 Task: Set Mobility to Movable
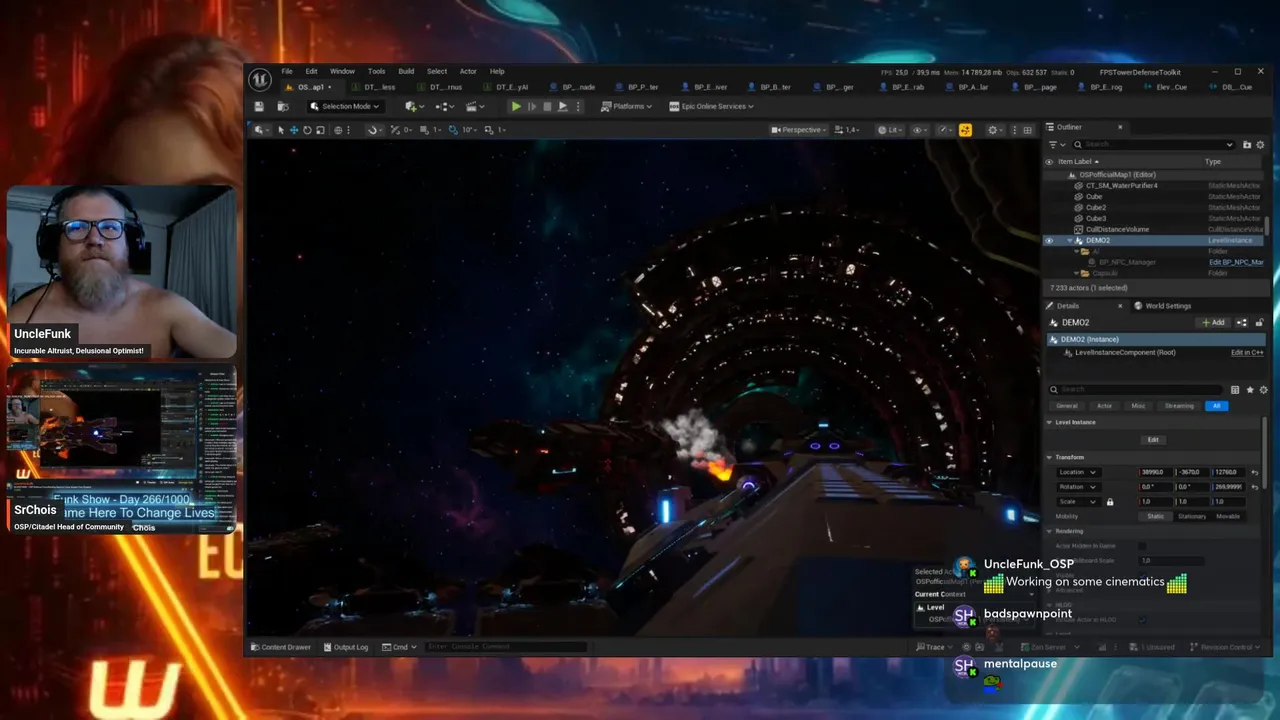click(x=1228, y=517)
